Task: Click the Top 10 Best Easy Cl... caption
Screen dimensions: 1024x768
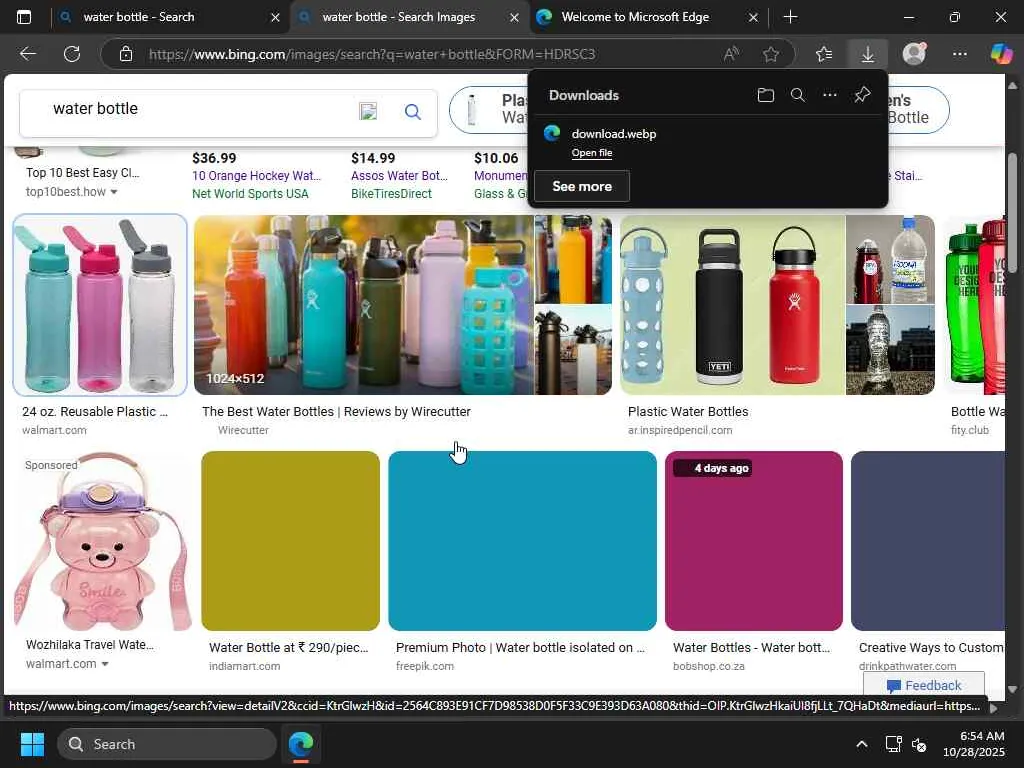Action: [x=83, y=173]
